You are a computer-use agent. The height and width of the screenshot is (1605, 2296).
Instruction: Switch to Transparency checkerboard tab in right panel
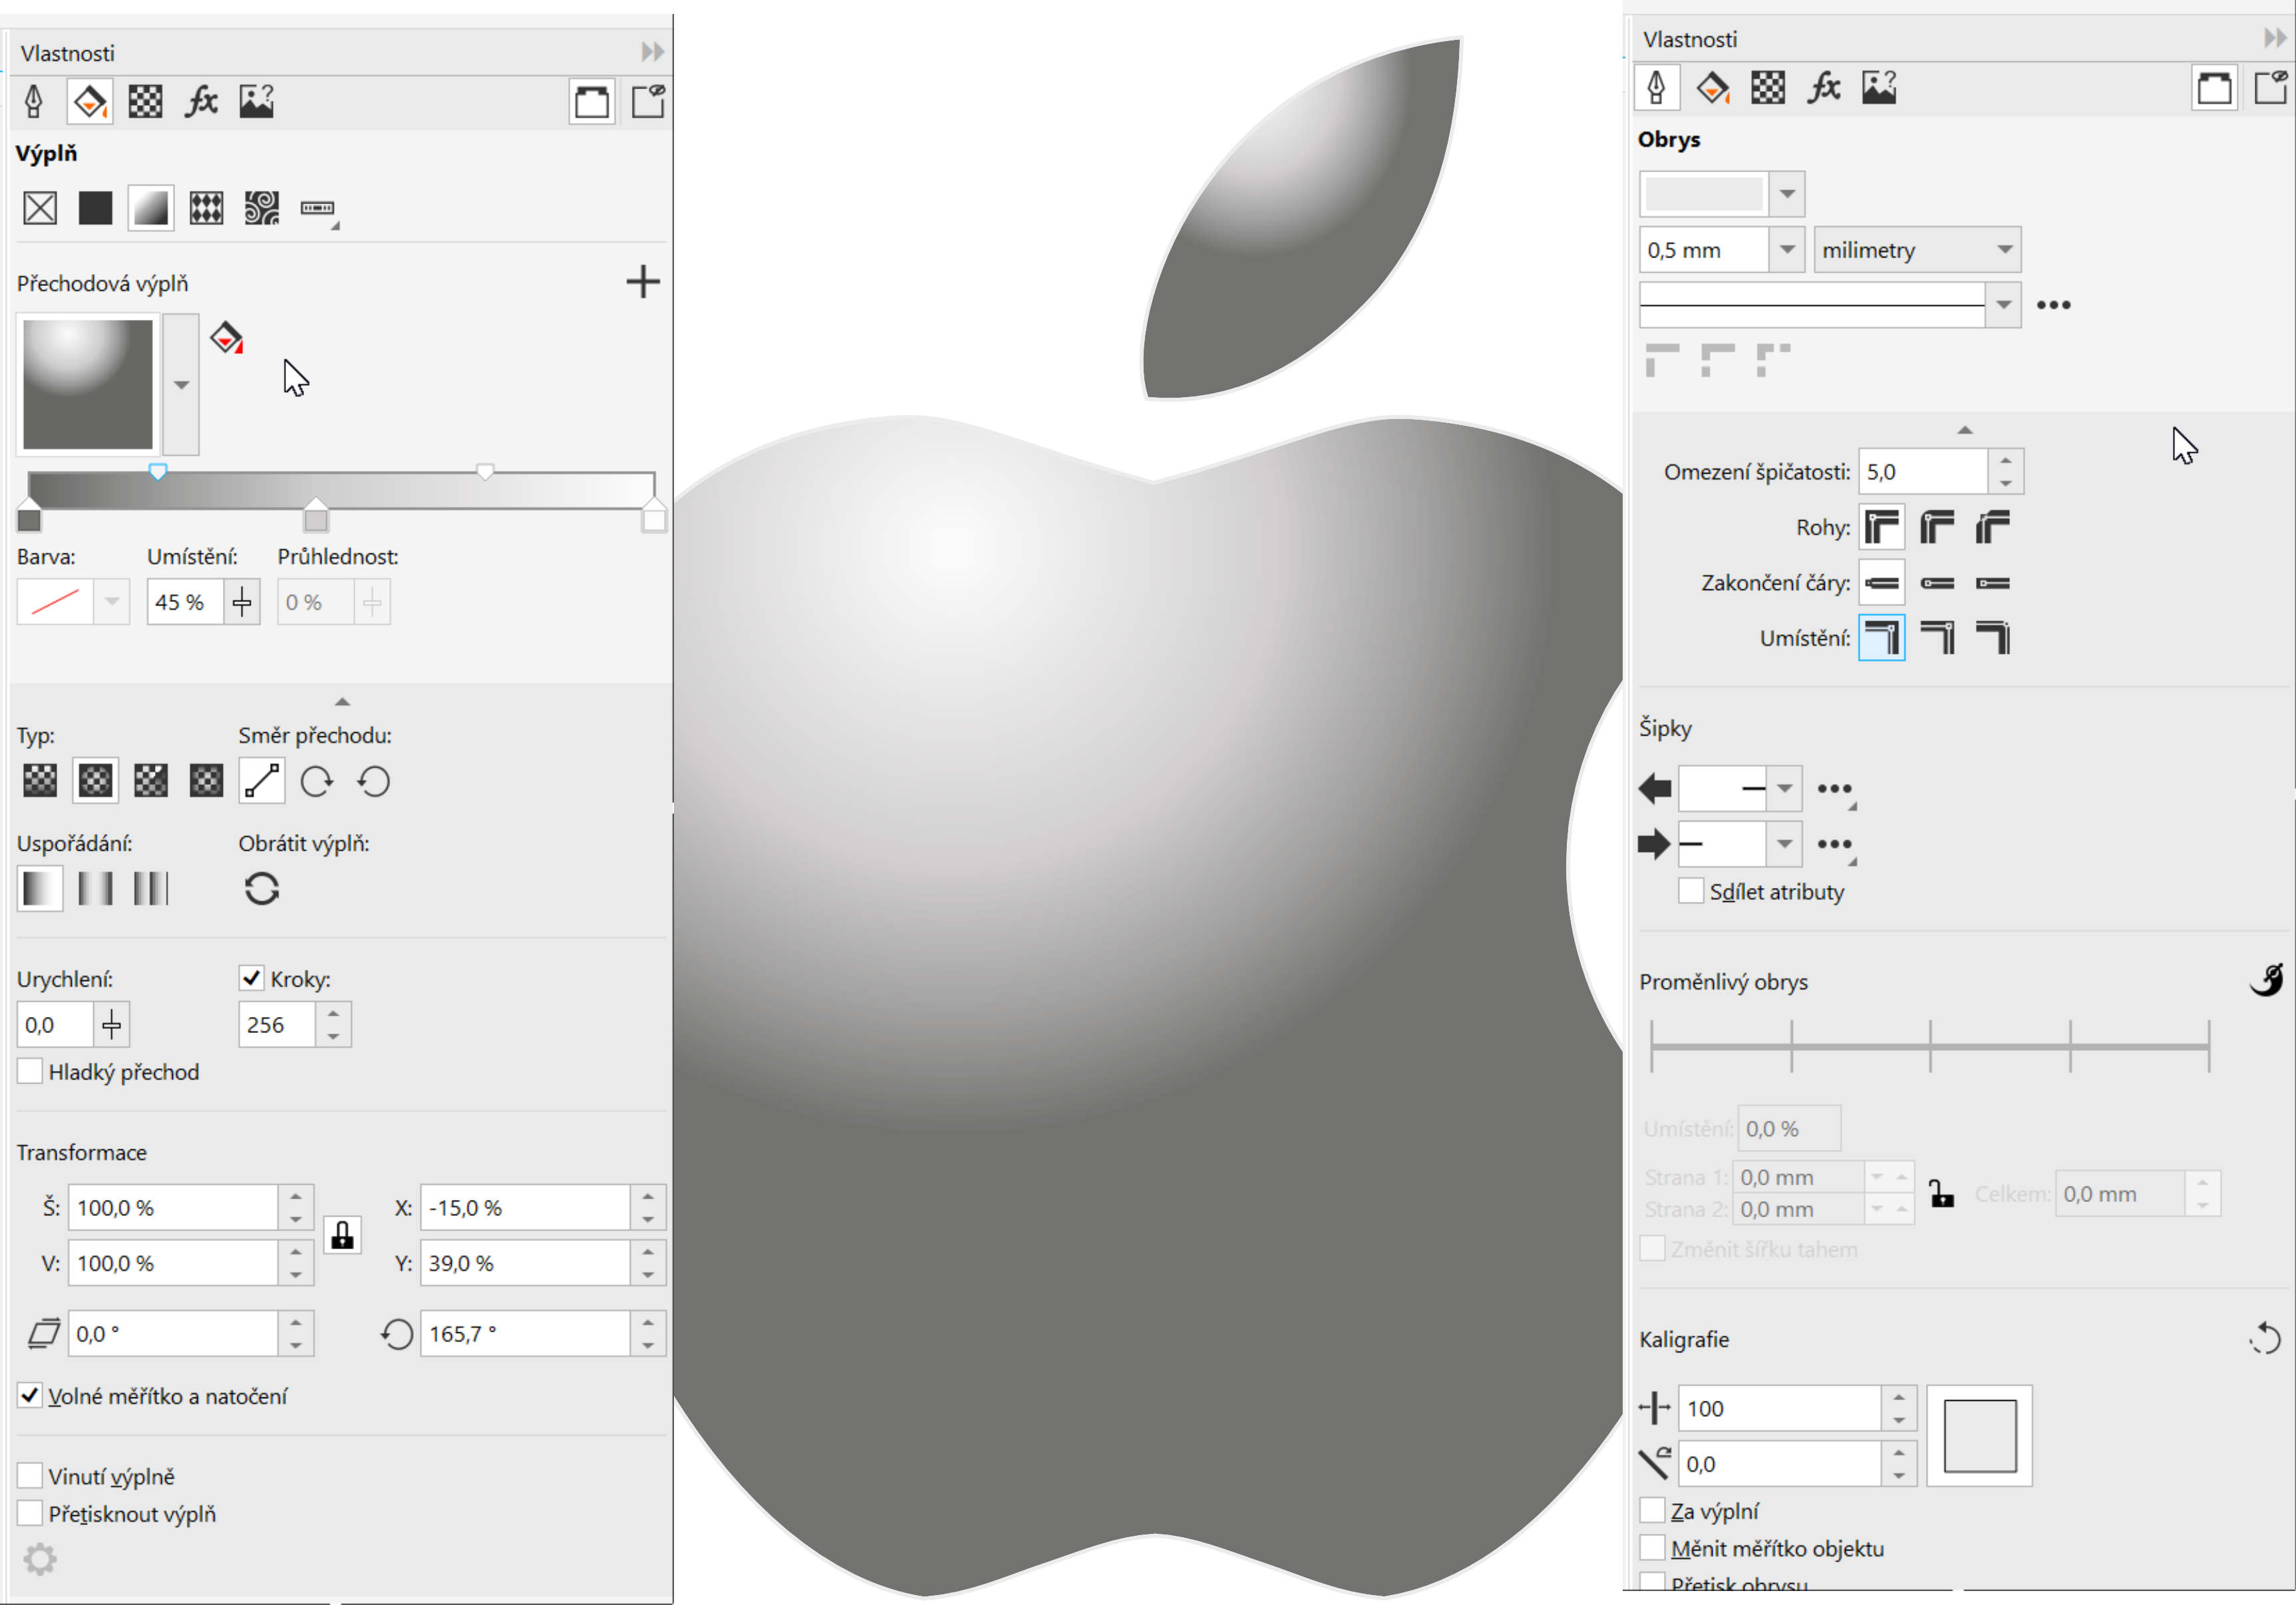[x=1767, y=88]
